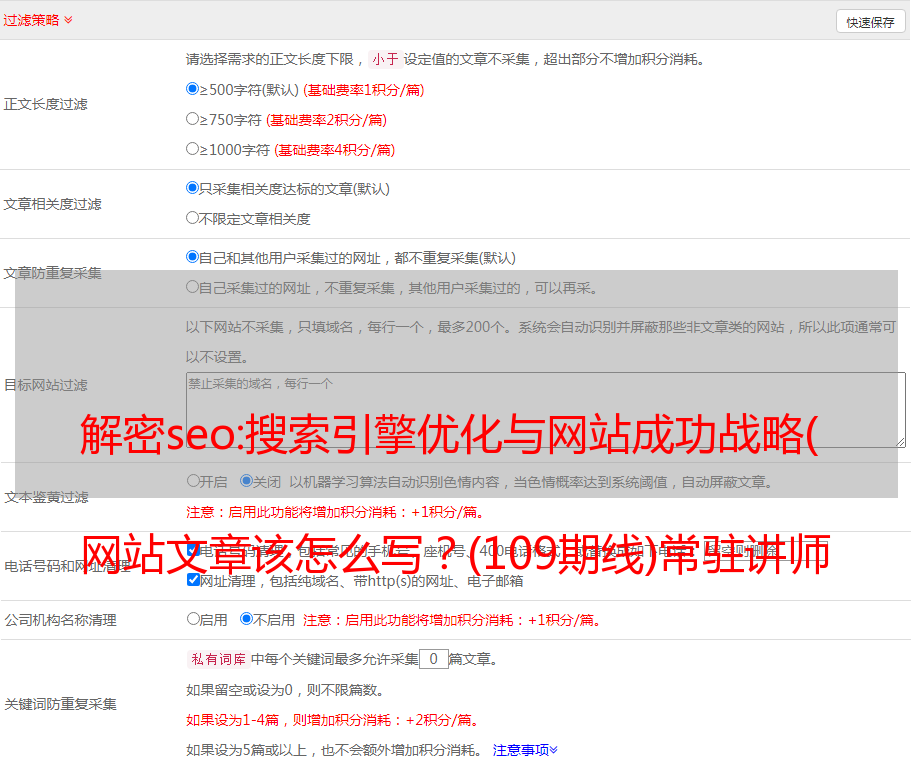Select 不启用 for 公司机构名称清理
This screenshot has height=768, width=912.
[247, 619]
